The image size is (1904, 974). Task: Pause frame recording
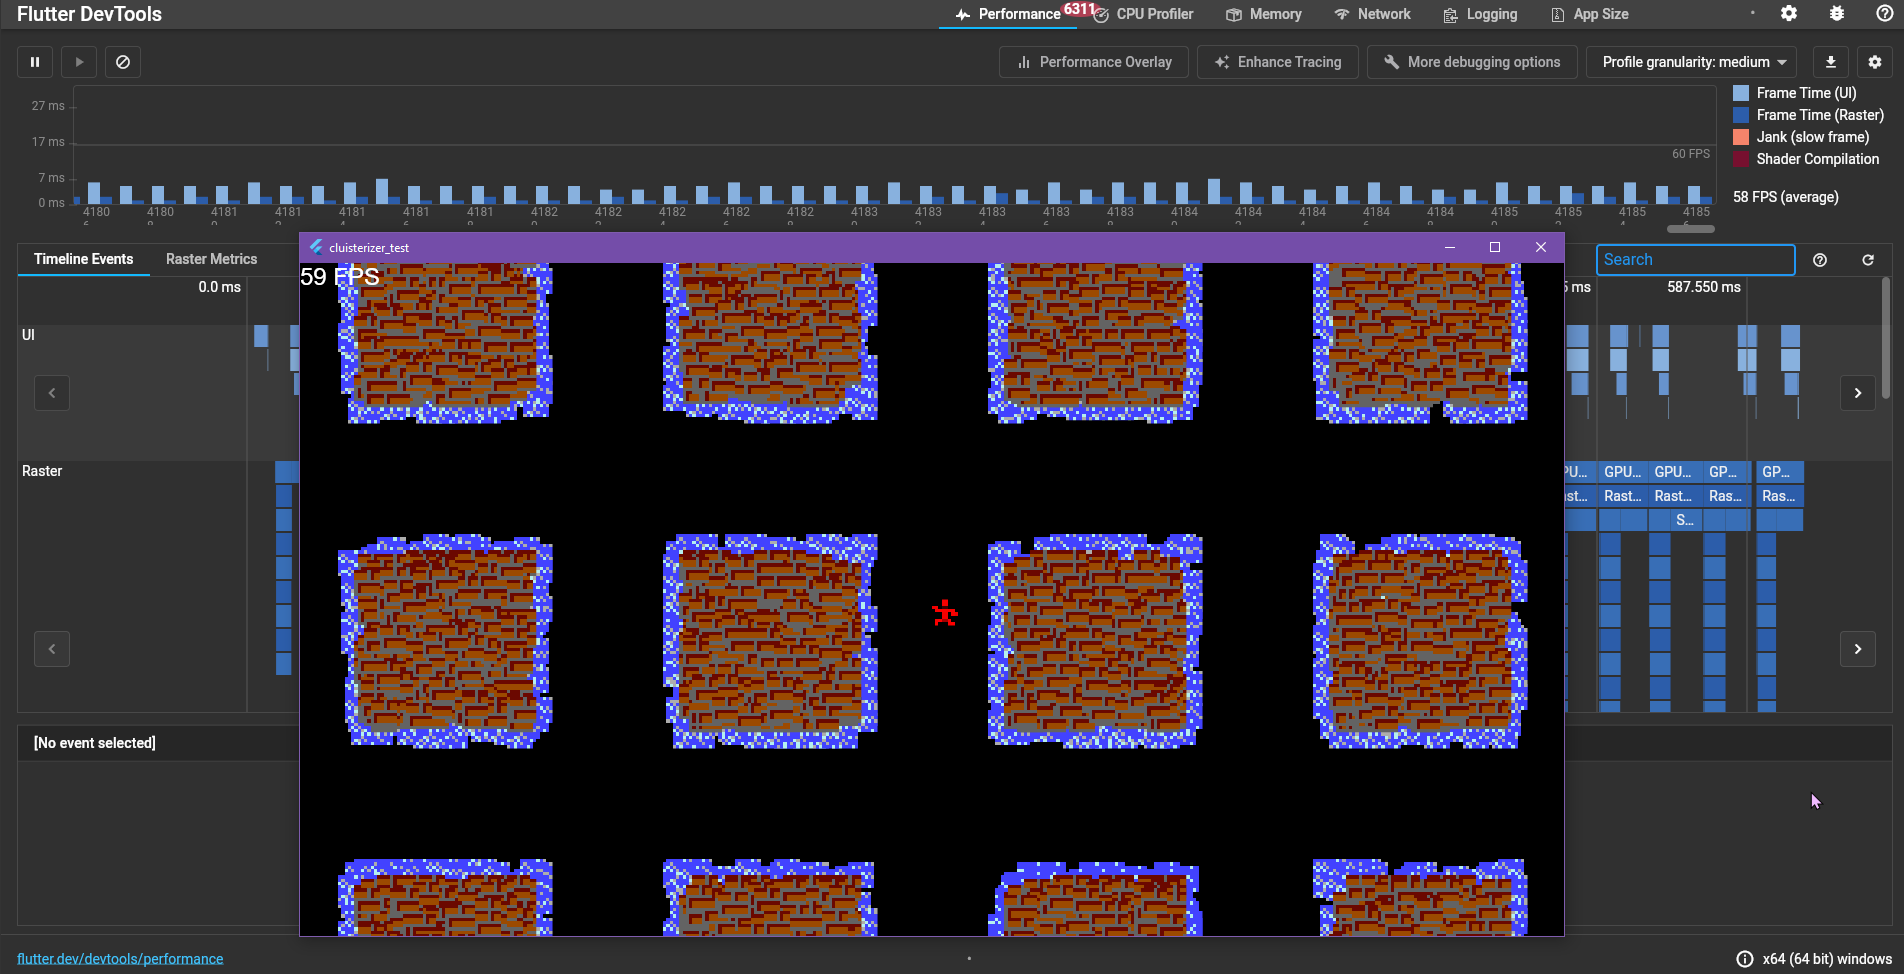(35, 62)
